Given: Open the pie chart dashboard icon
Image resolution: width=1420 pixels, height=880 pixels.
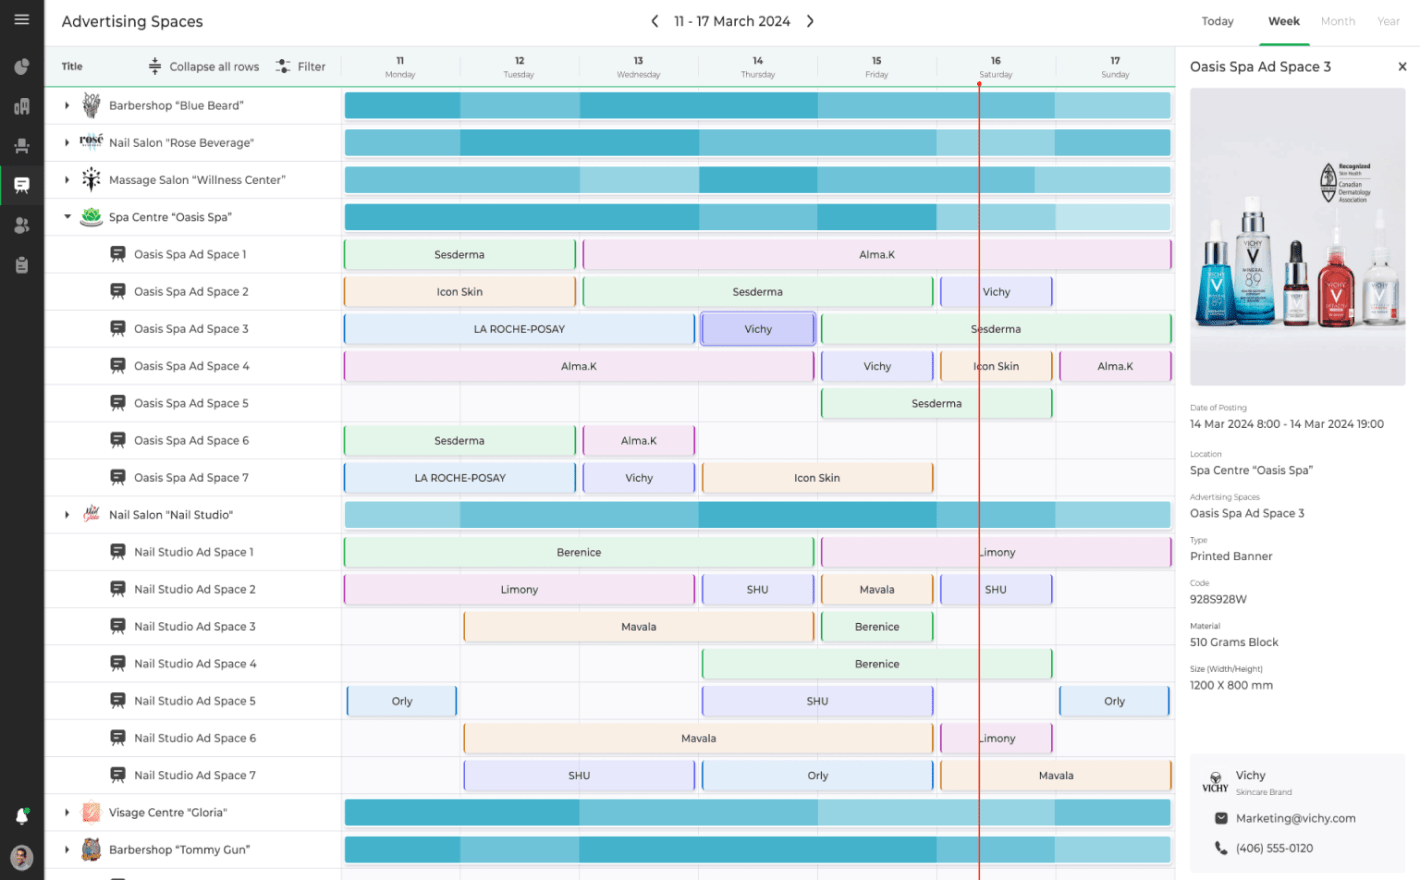Looking at the screenshot, I should pos(21,67).
